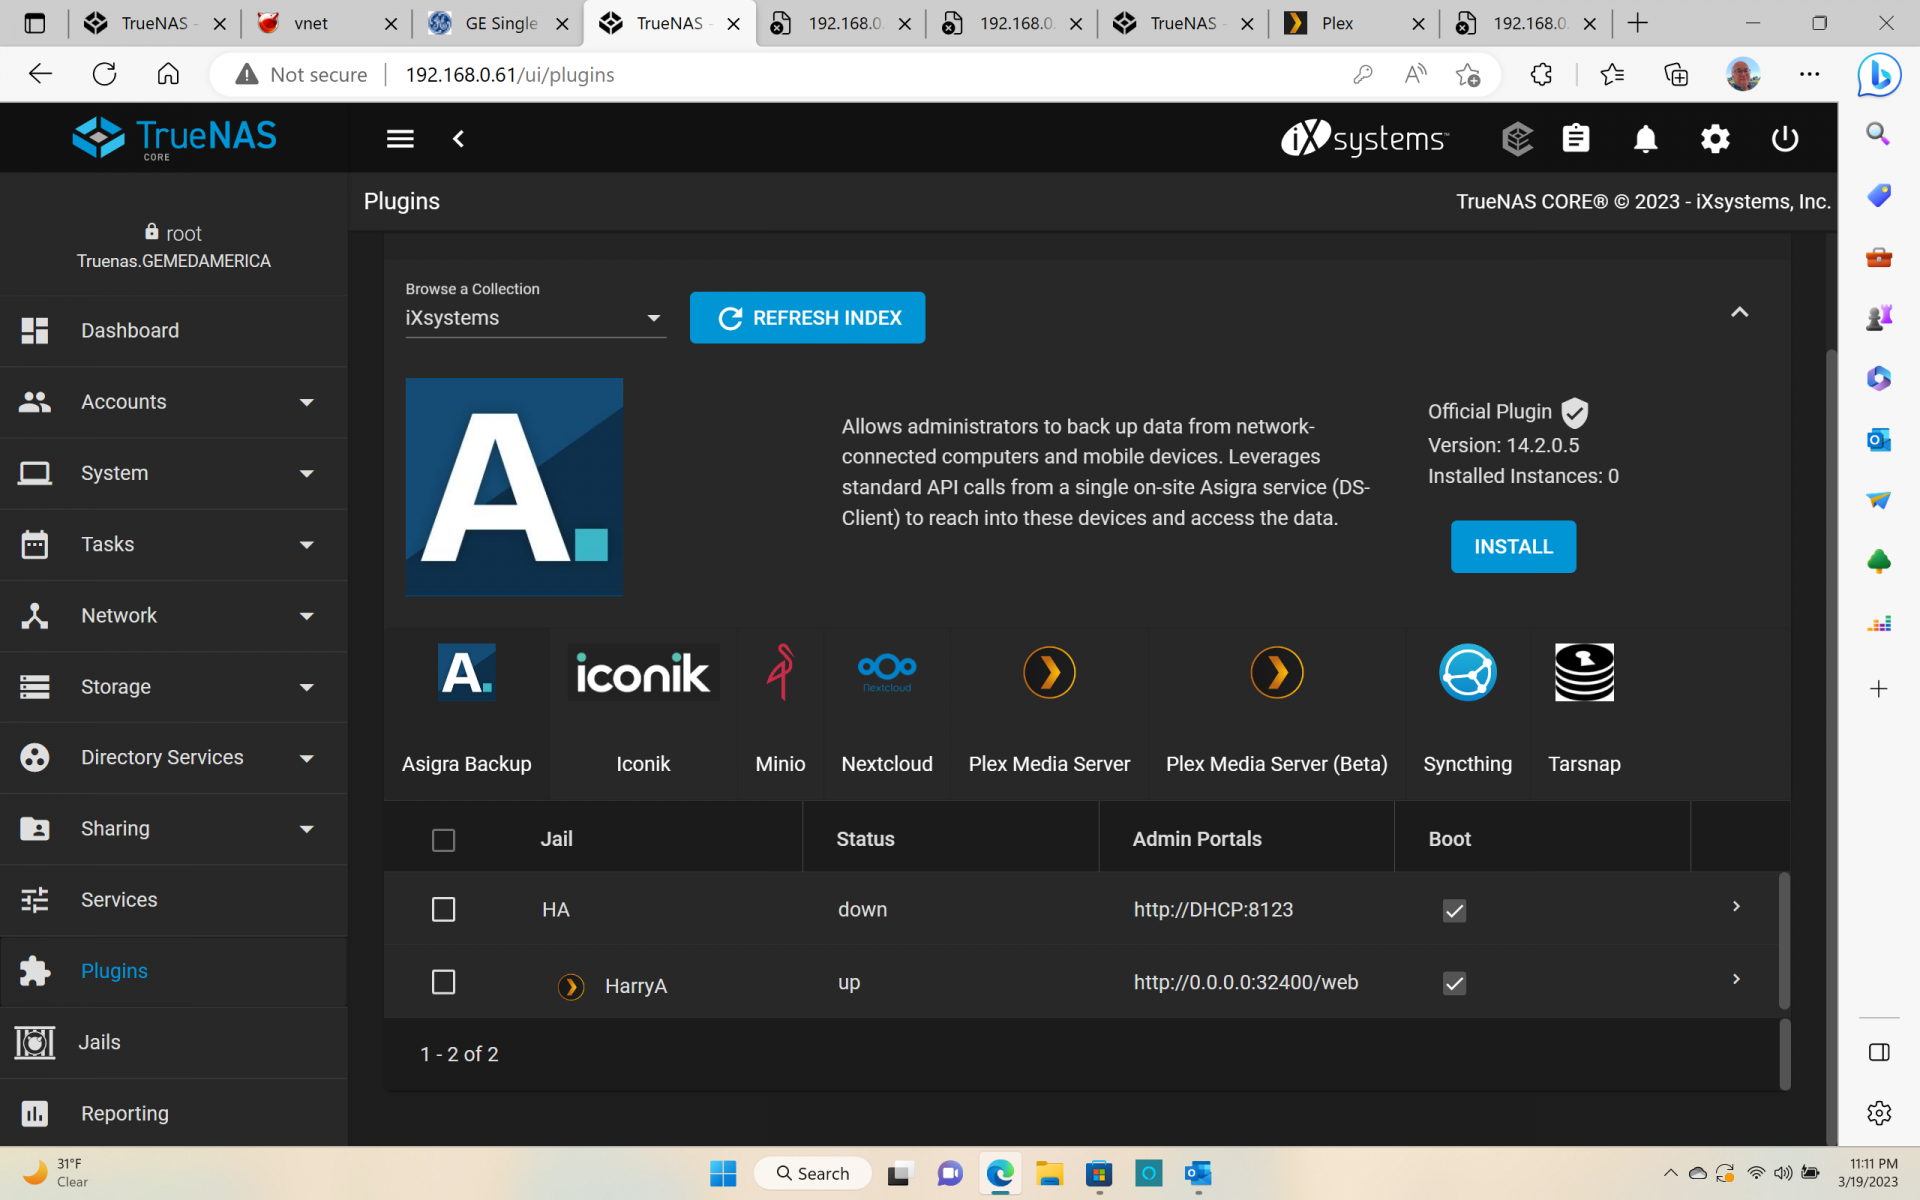This screenshot has height=1200, width=1920.
Task: Click the REFRESH INDEX button
Action: pos(807,318)
